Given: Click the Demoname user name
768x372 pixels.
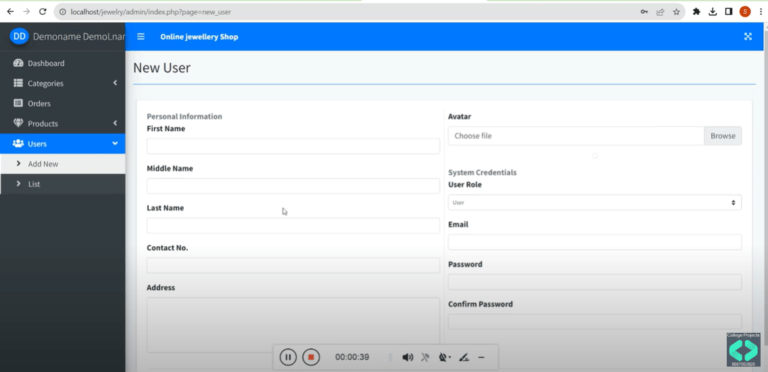Looking at the screenshot, I should (x=79, y=36).
